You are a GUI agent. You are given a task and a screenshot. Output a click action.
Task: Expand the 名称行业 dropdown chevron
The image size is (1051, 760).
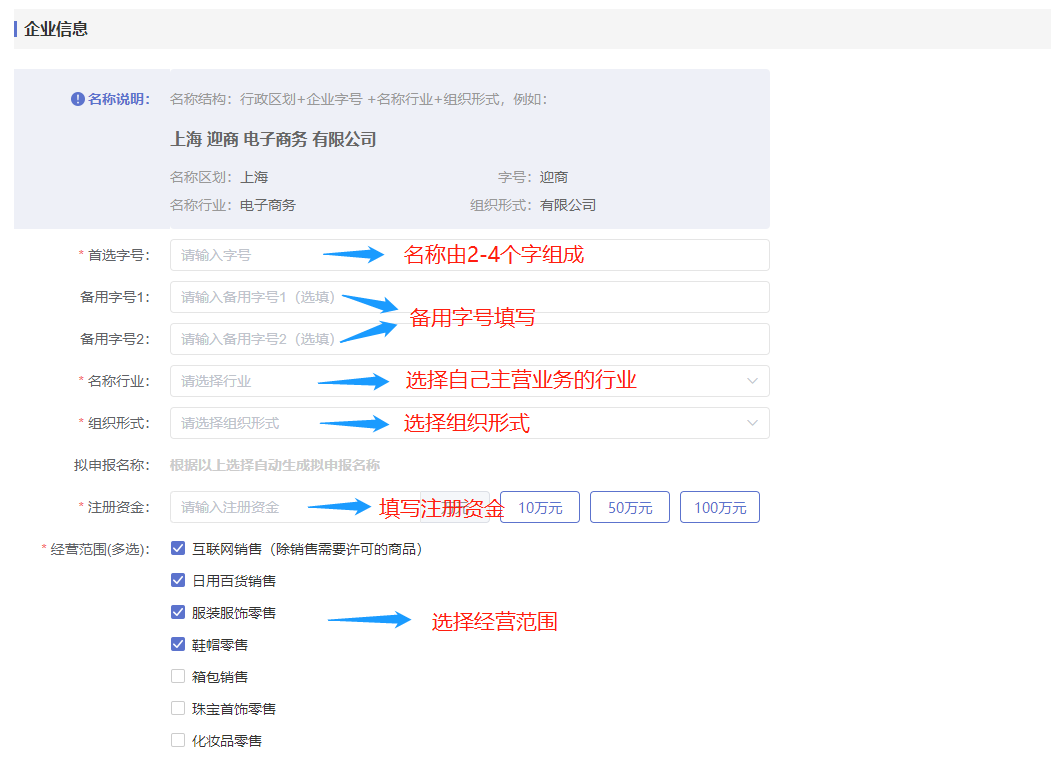752,381
